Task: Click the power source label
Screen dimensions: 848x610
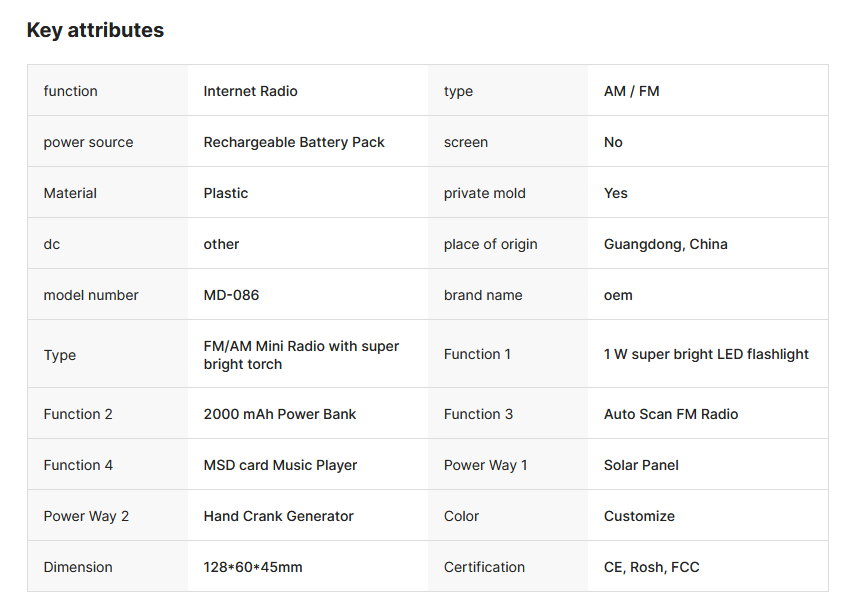Action: [x=88, y=142]
